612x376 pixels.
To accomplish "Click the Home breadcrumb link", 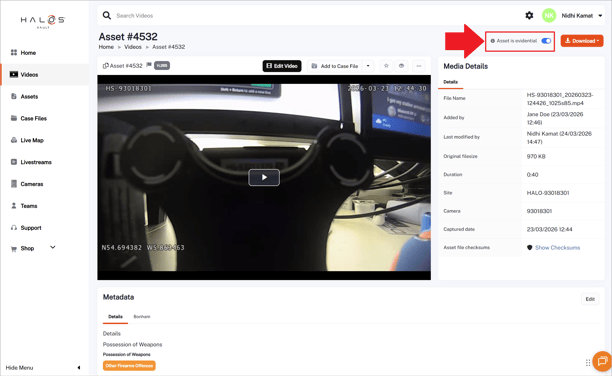I will tap(106, 47).
